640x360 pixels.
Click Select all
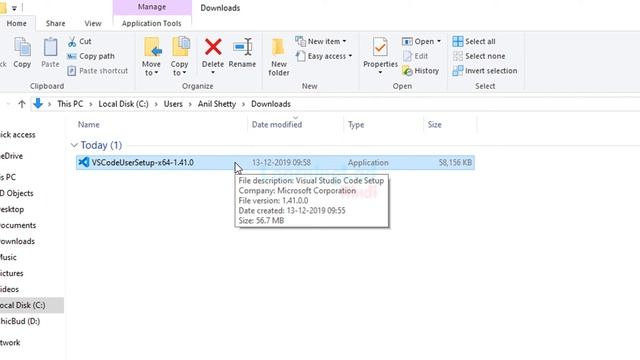[474, 41]
